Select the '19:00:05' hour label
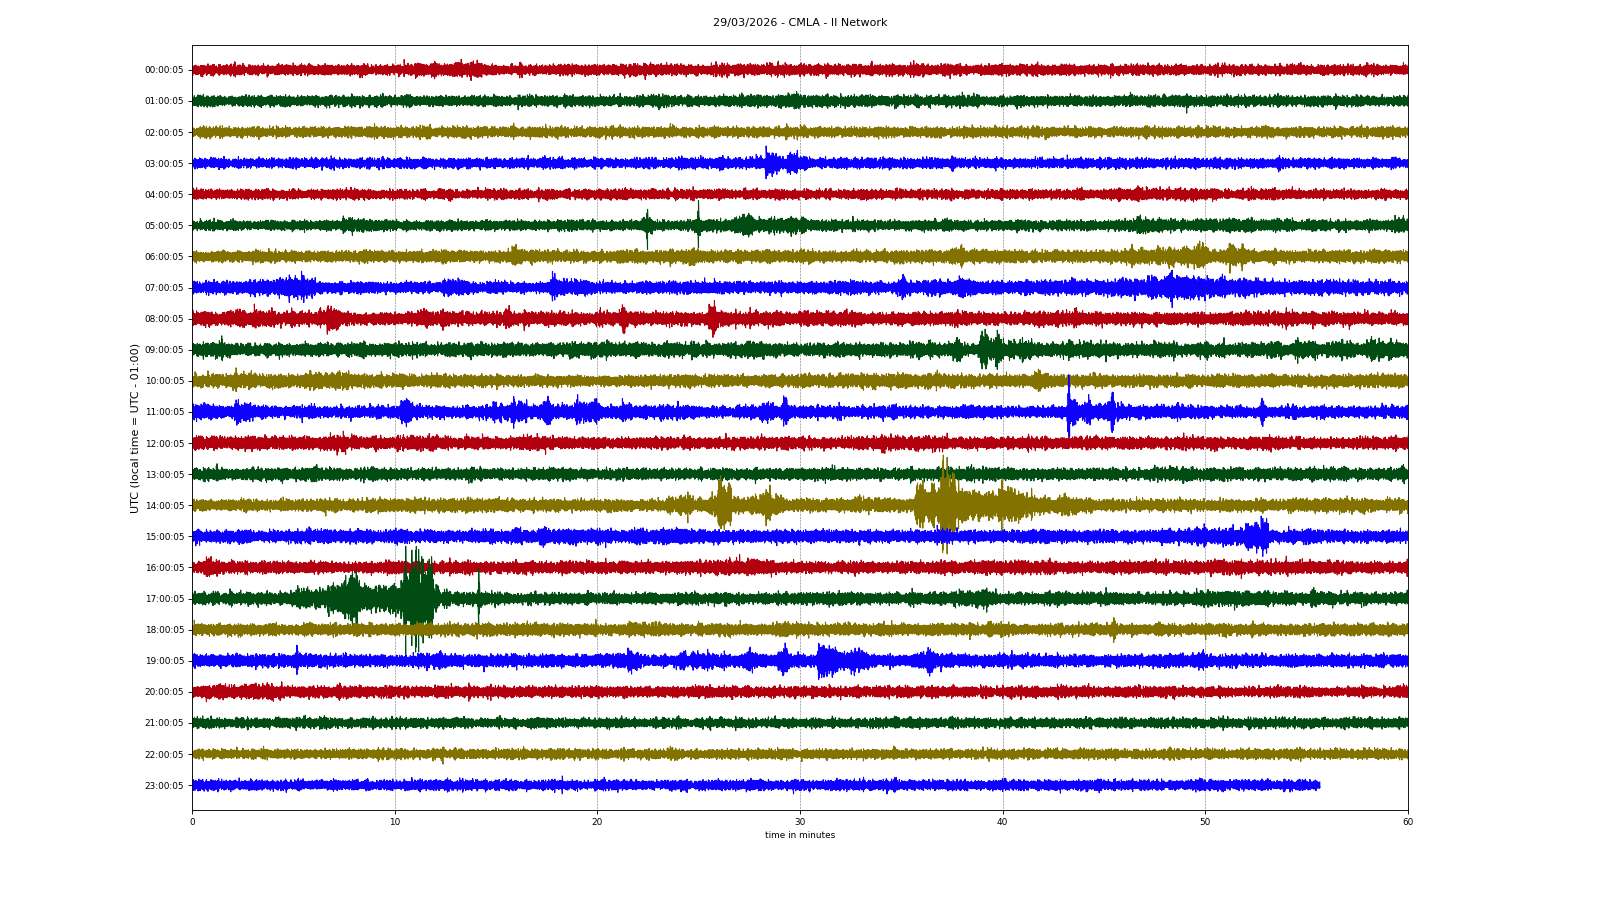 coord(164,661)
